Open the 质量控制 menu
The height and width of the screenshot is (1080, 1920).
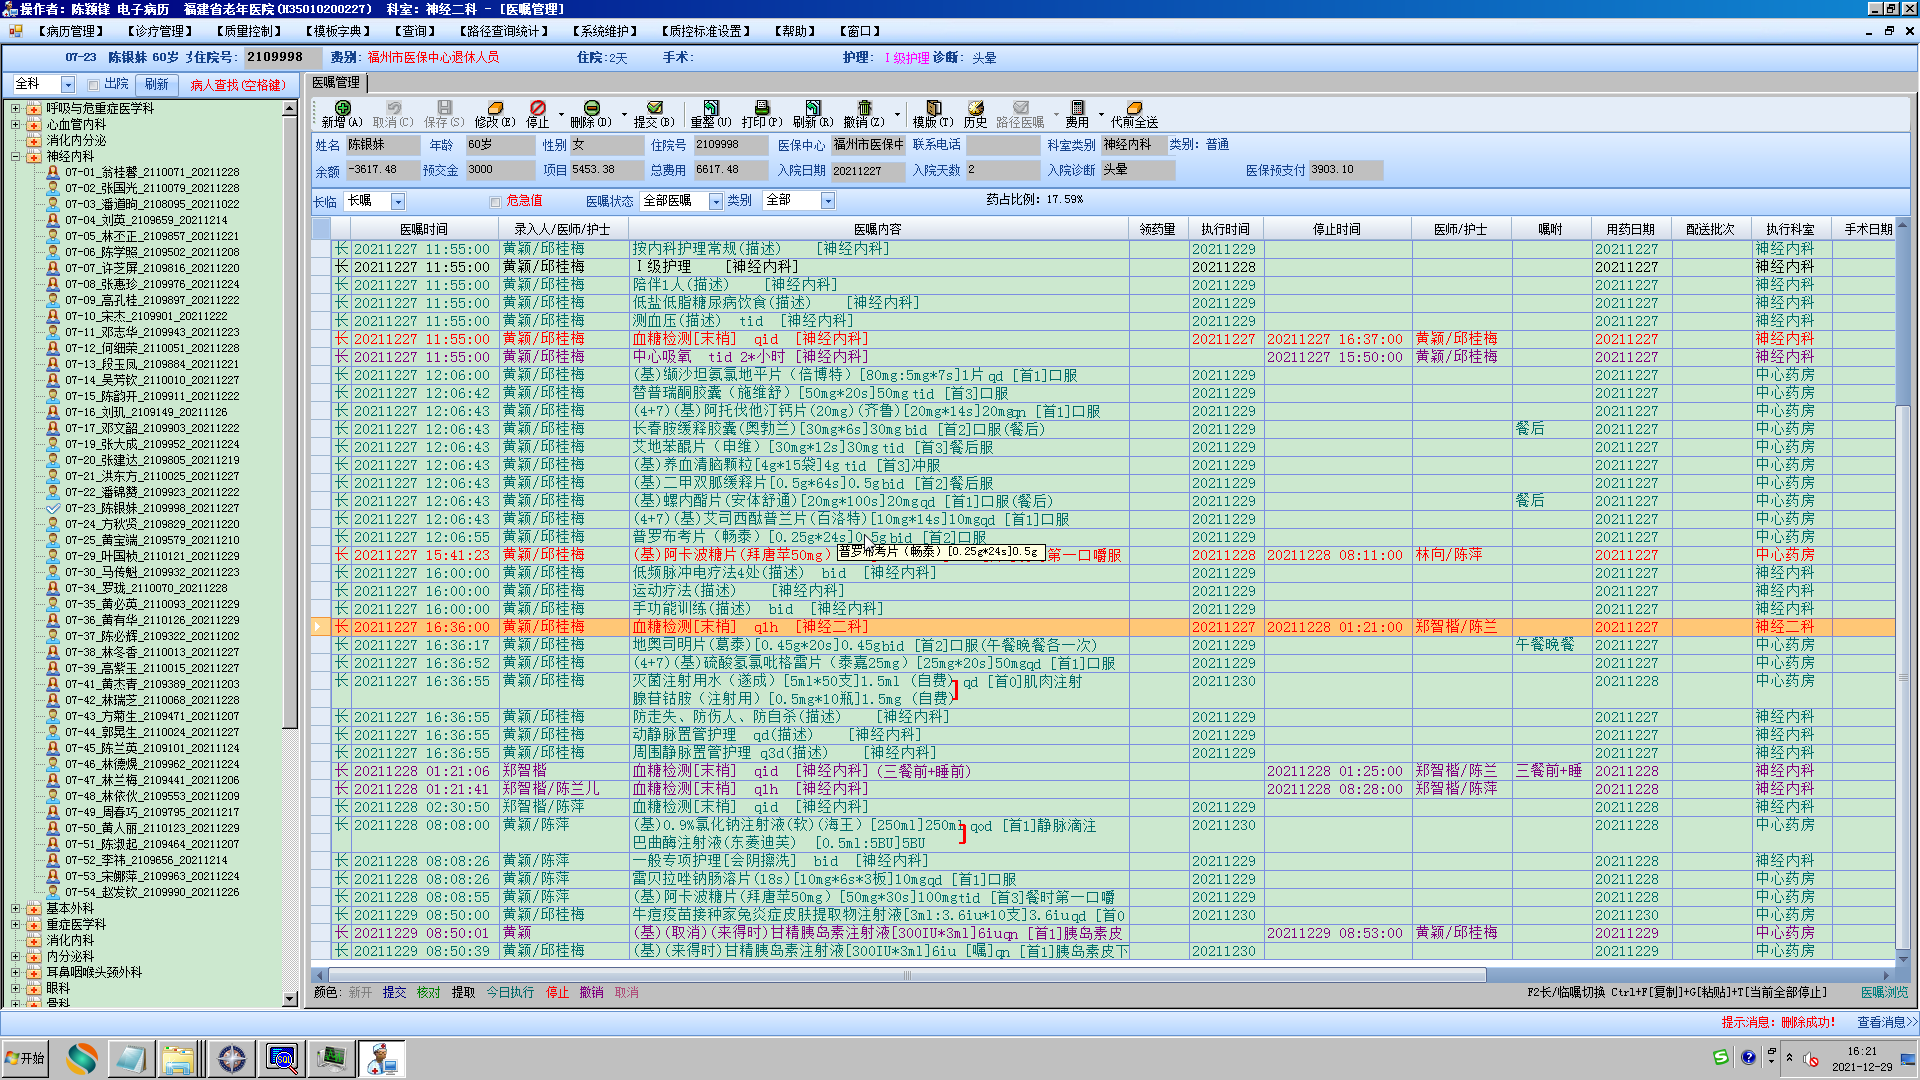pos(249,31)
